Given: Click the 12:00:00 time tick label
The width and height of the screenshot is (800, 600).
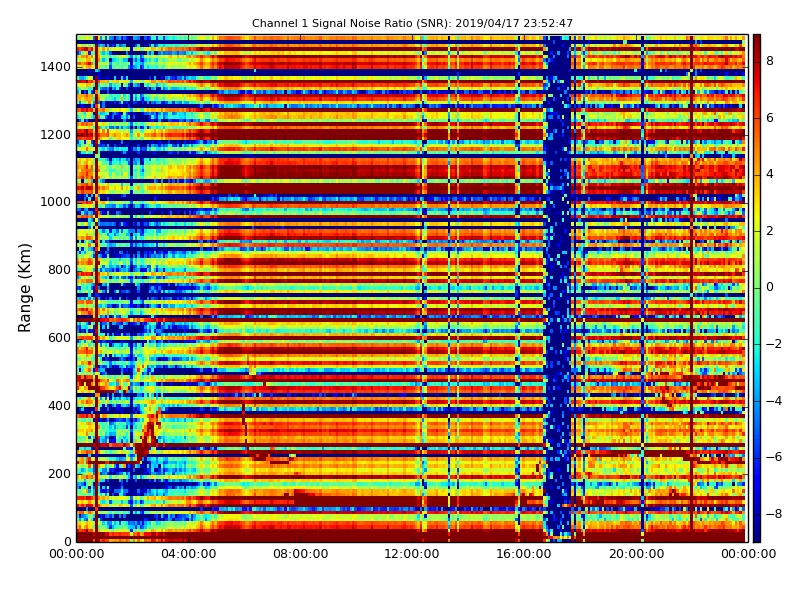Looking at the screenshot, I should click(412, 554).
